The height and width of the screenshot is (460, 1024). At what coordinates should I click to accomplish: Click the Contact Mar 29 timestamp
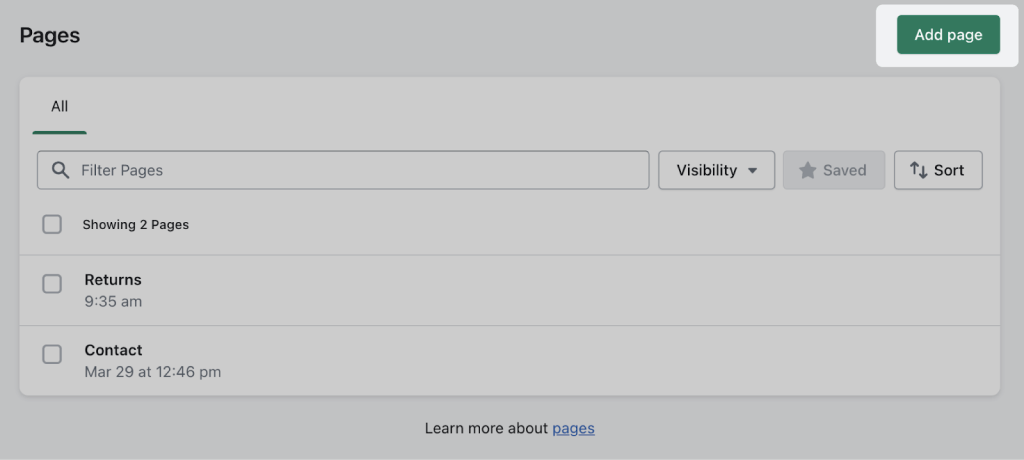point(153,372)
